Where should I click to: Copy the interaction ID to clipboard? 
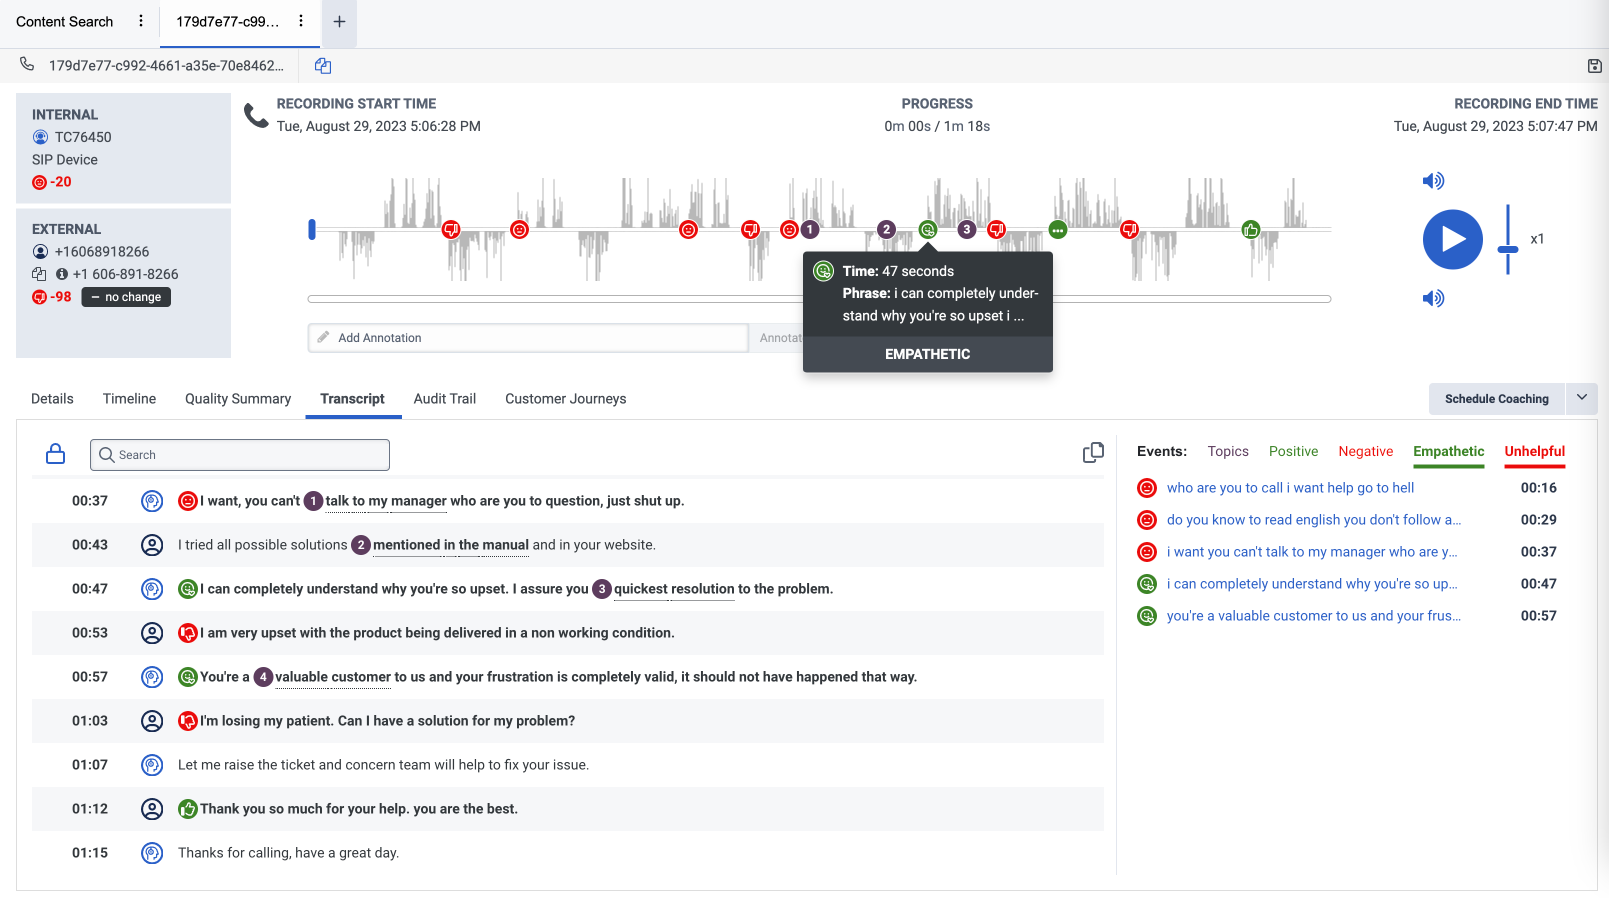pos(323,66)
